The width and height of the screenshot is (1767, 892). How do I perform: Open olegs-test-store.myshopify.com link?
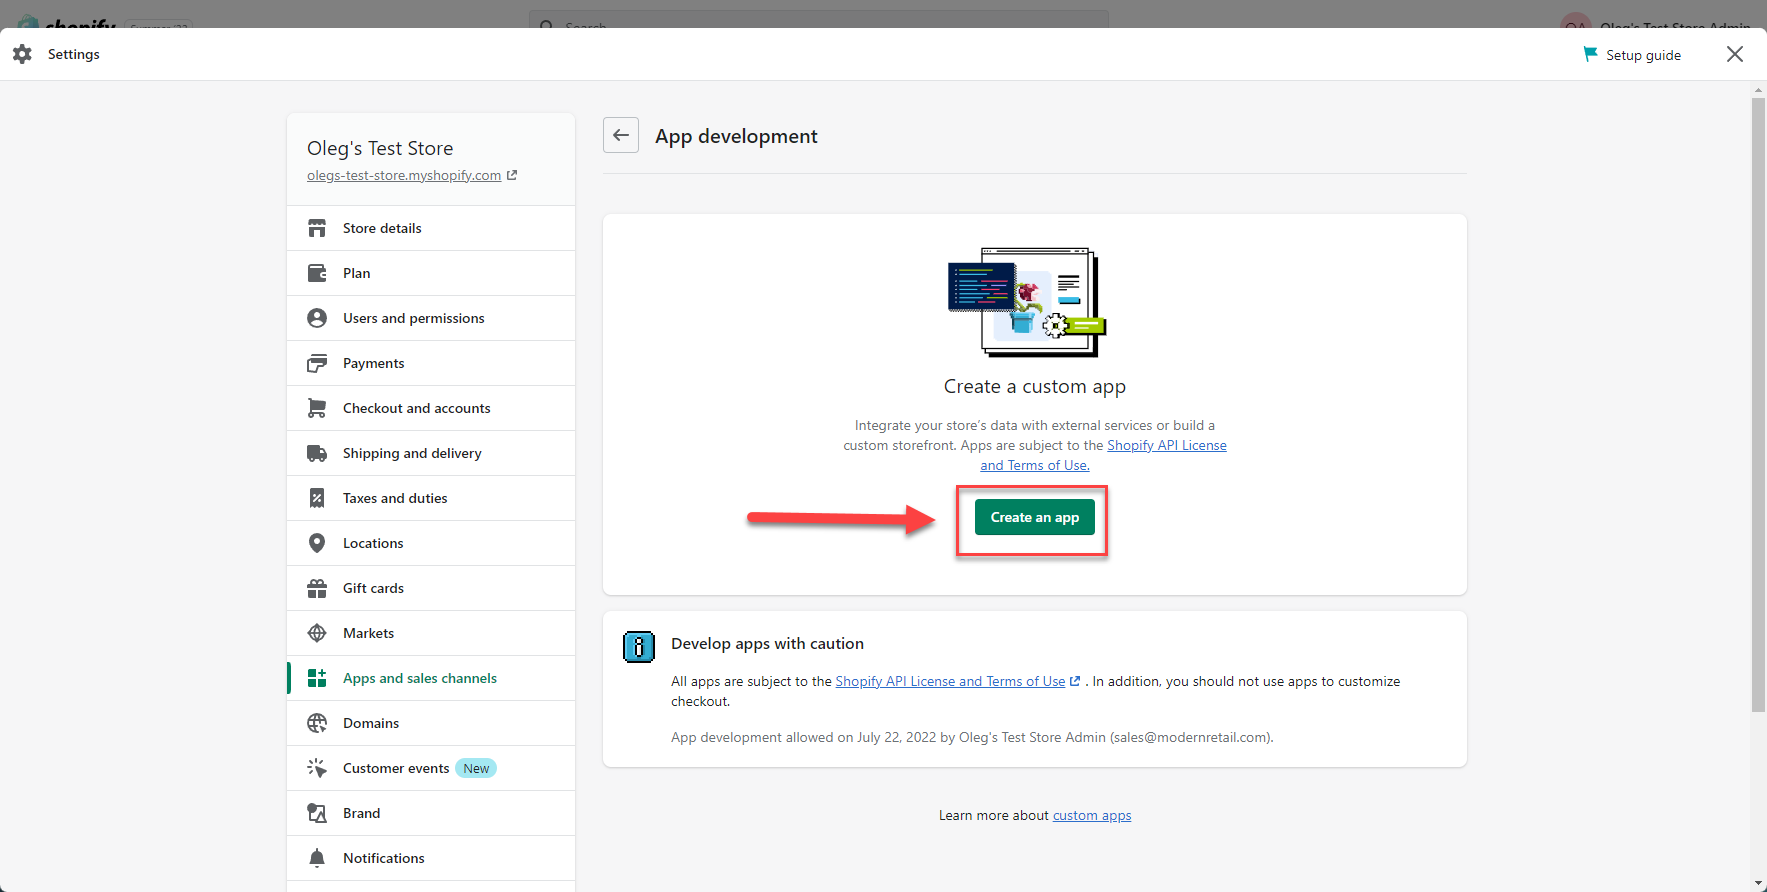click(x=404, y=175)
